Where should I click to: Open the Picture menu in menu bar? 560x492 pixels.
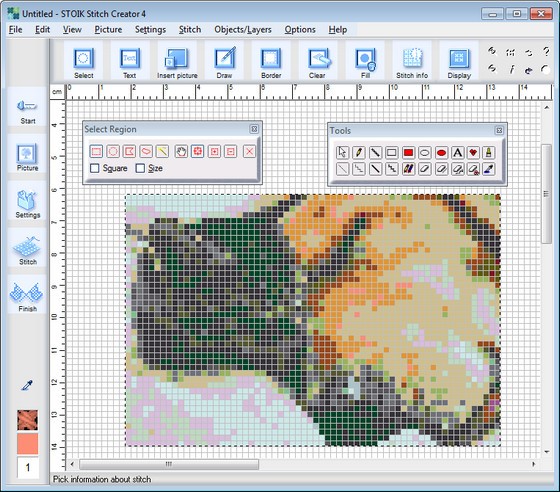pyautogui.click(x=108, y=30)
